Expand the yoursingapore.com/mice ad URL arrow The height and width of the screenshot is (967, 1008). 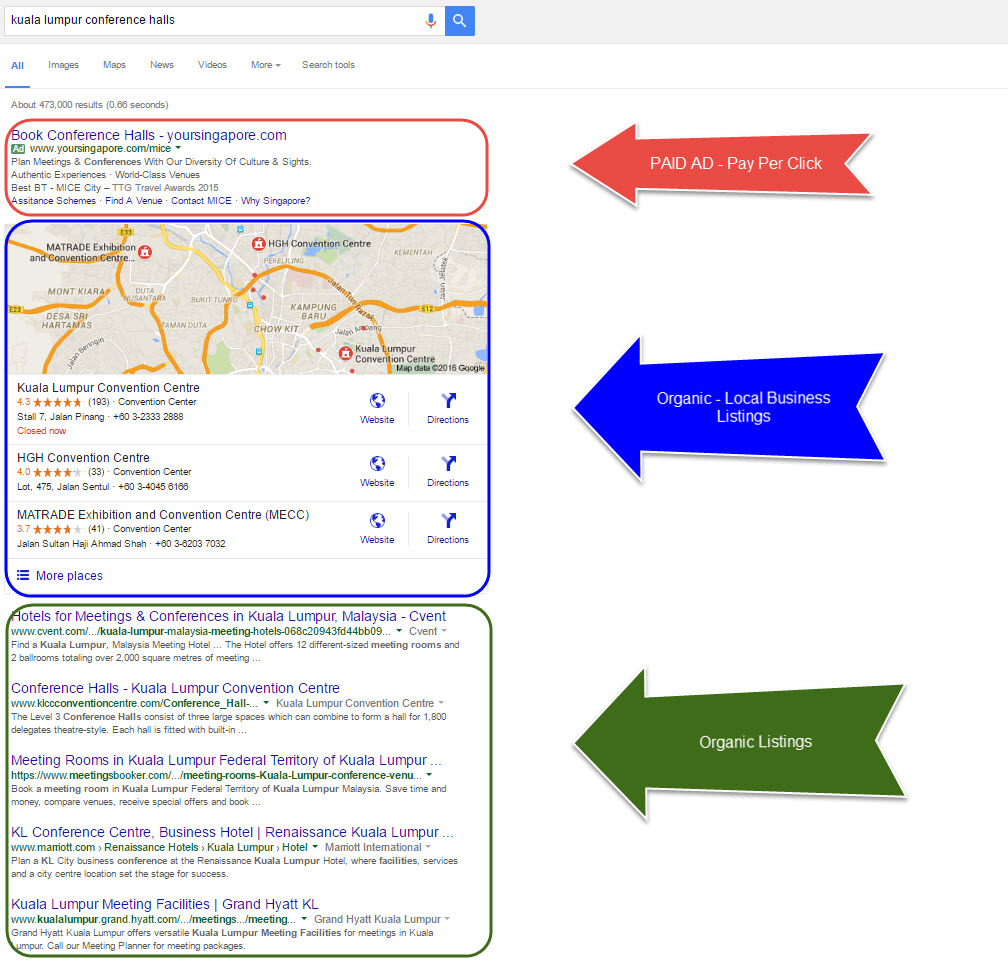pos(178,149)
